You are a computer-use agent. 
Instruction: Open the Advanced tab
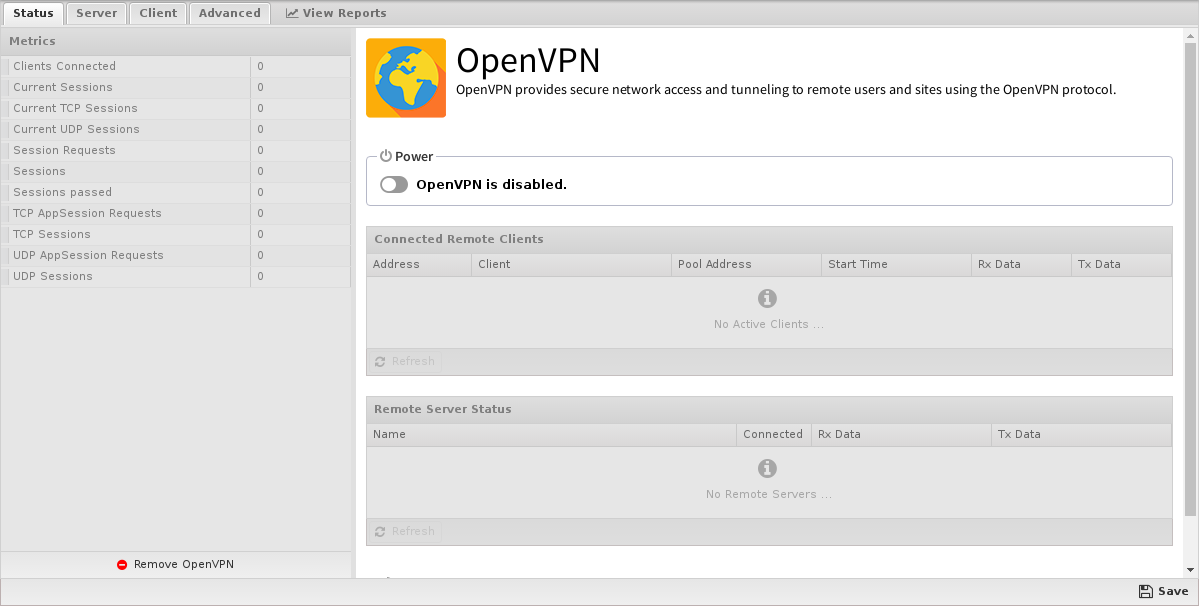(x=229, y=13)
